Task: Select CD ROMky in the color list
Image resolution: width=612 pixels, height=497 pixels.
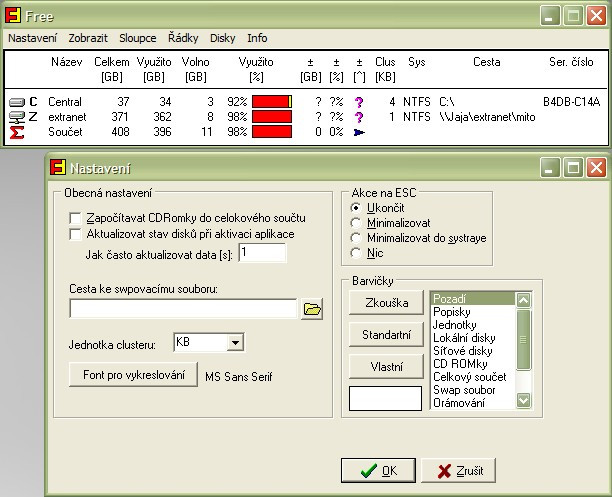Action: click(473, 364)
